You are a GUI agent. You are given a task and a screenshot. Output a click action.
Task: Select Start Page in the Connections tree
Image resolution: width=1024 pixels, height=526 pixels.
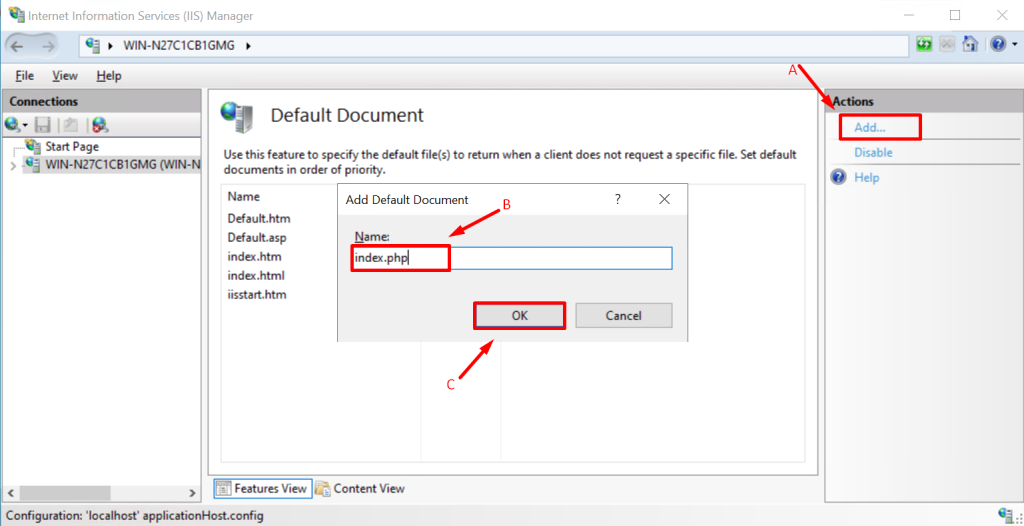[x=71, y=146]
